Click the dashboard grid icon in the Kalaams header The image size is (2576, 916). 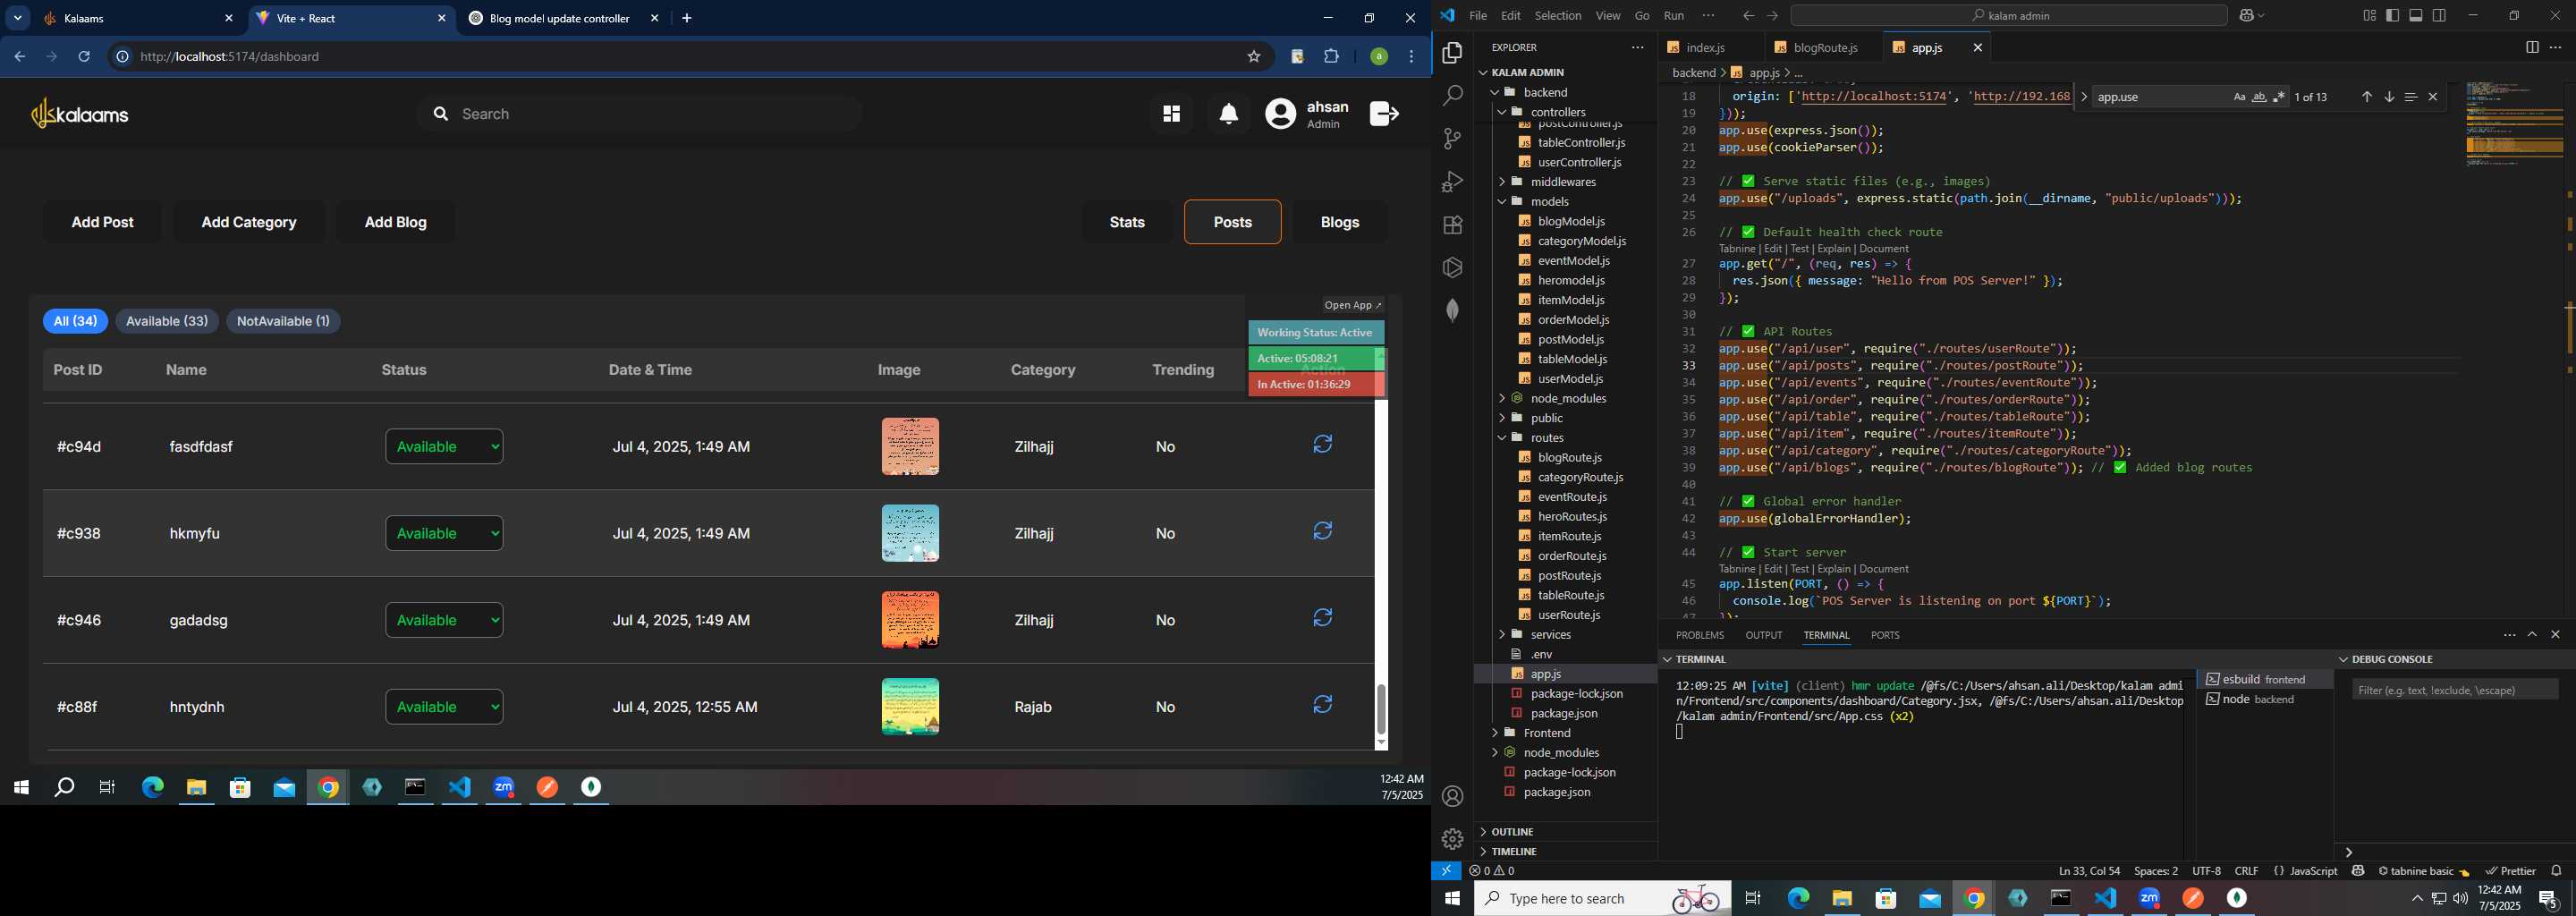(1171, 114)
